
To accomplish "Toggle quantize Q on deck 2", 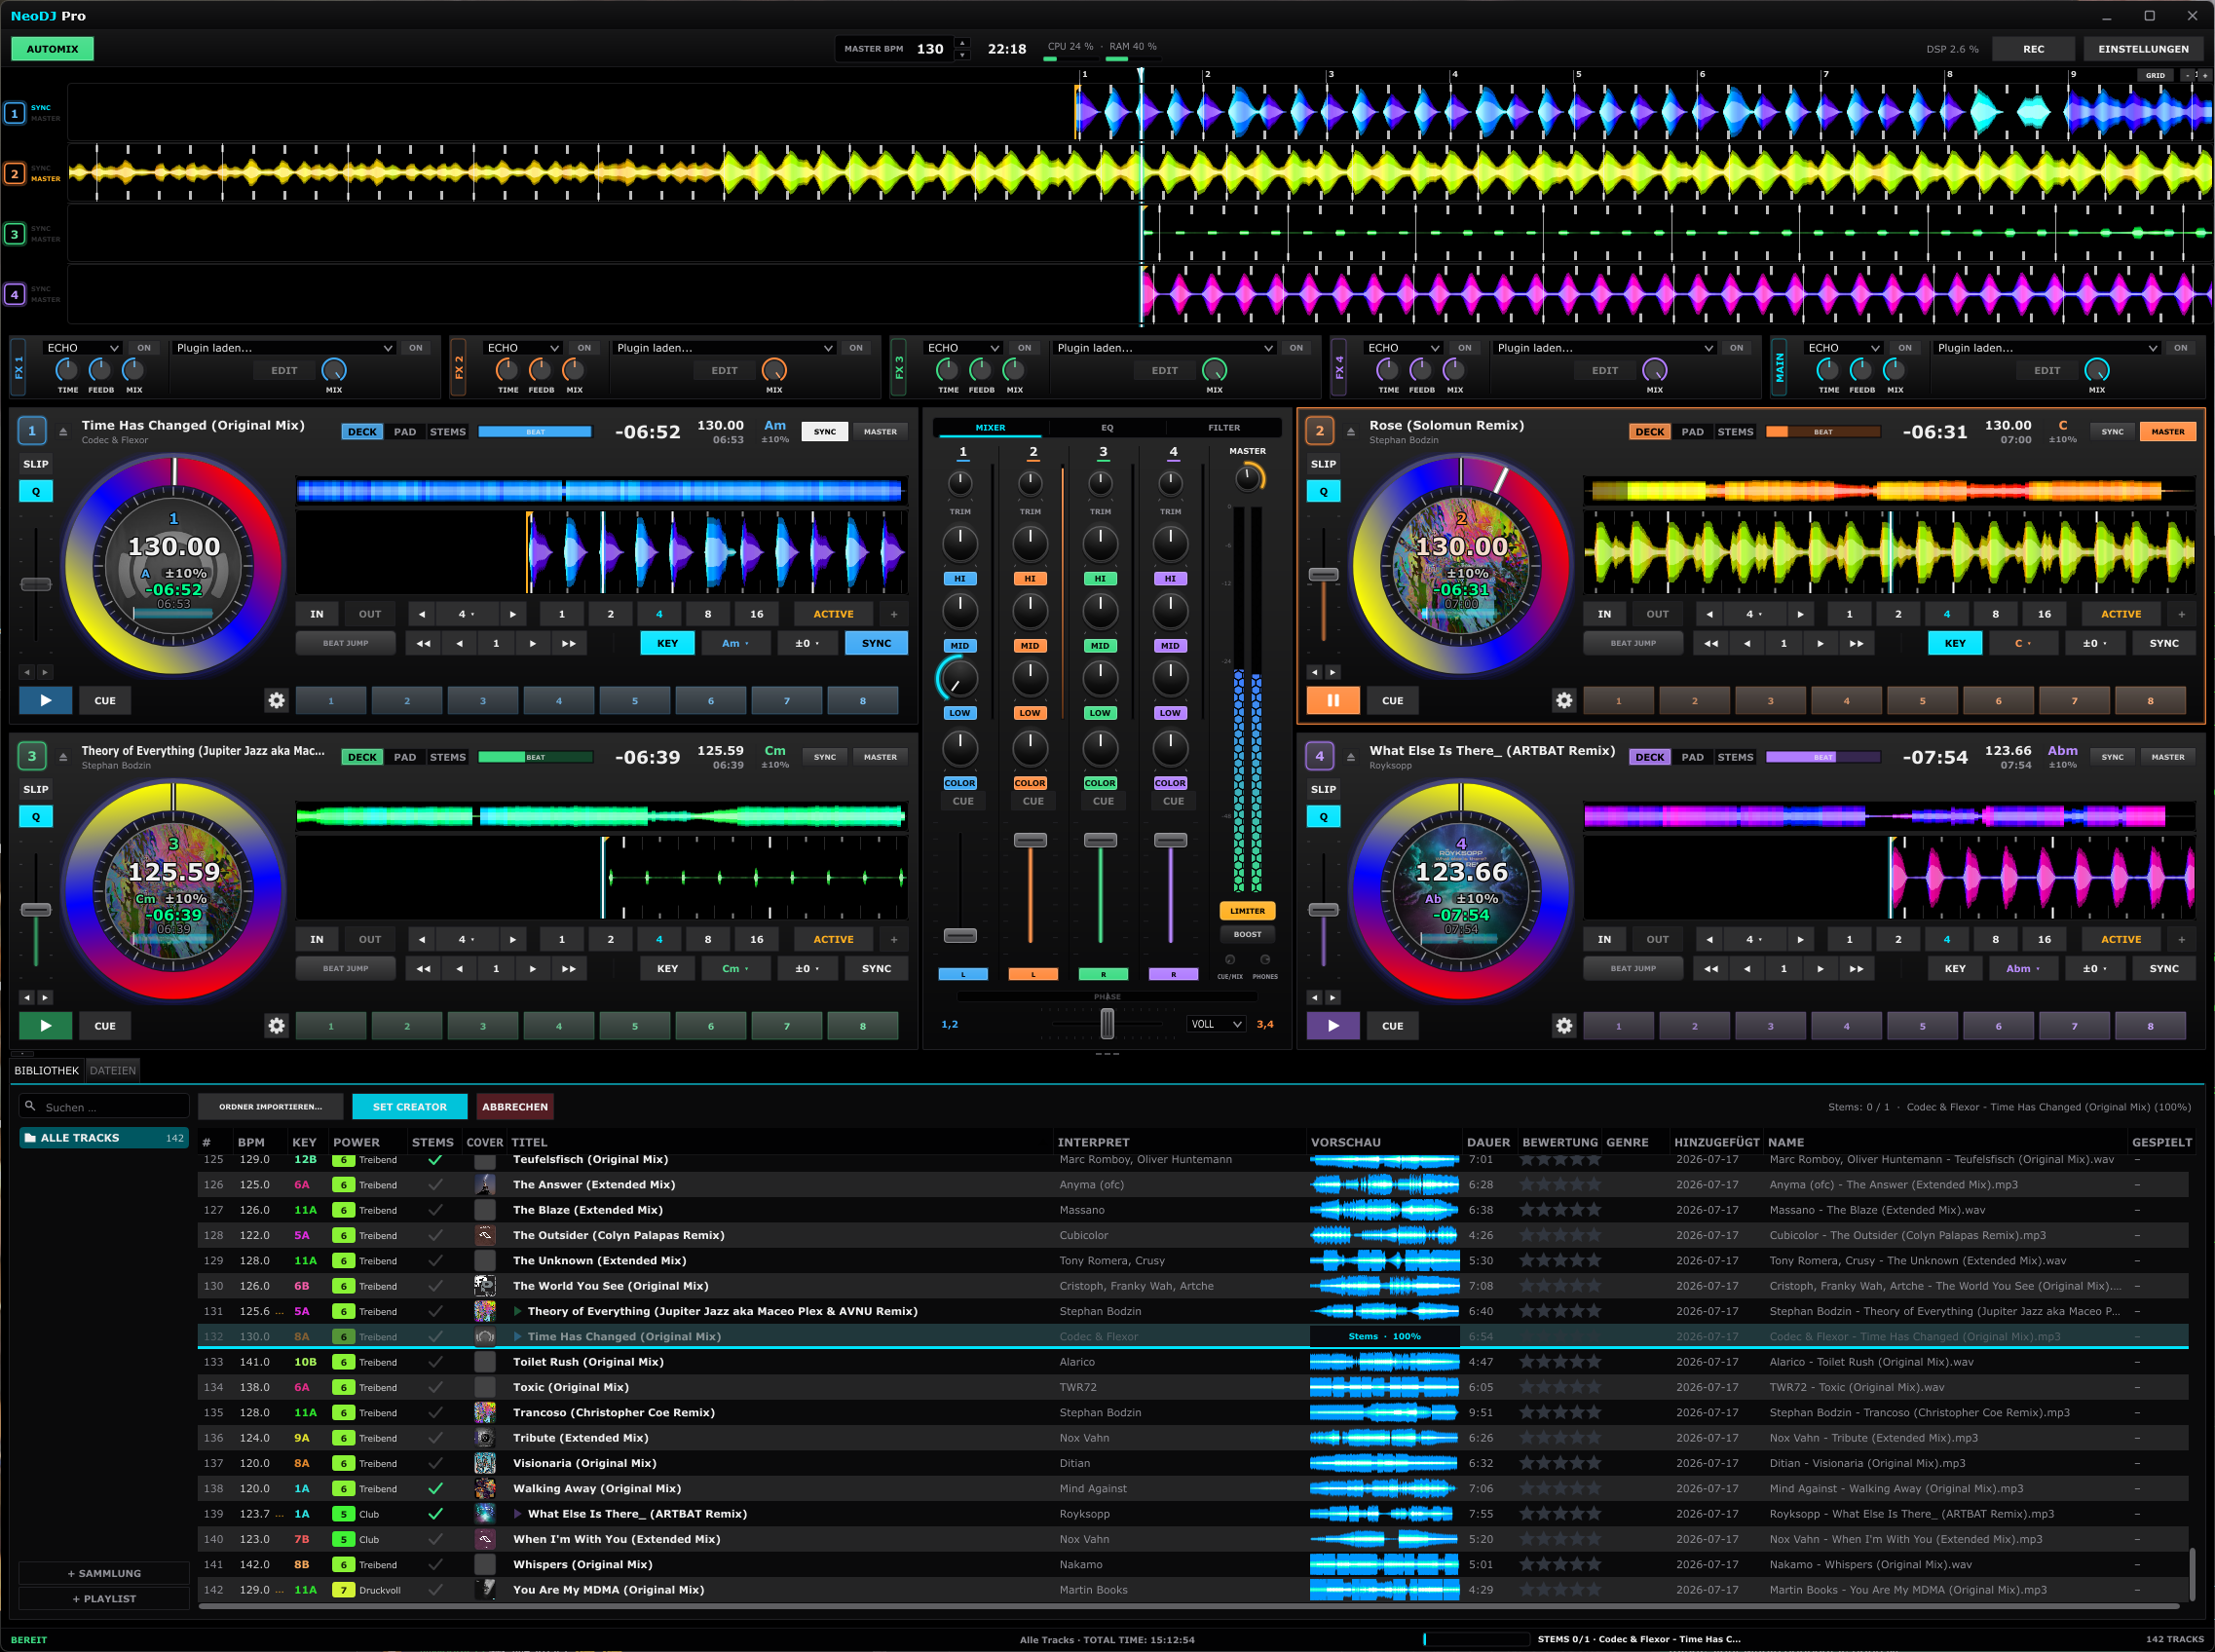I will 1324,492.
